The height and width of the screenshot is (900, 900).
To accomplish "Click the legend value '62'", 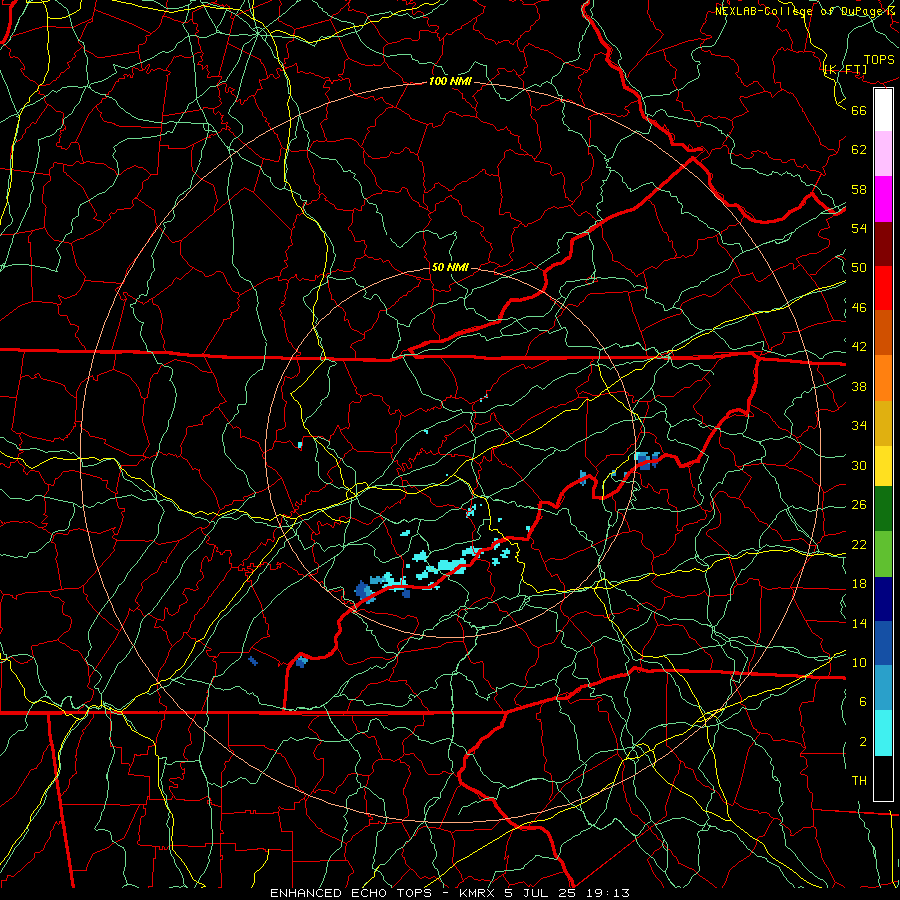I will point(859,150).
